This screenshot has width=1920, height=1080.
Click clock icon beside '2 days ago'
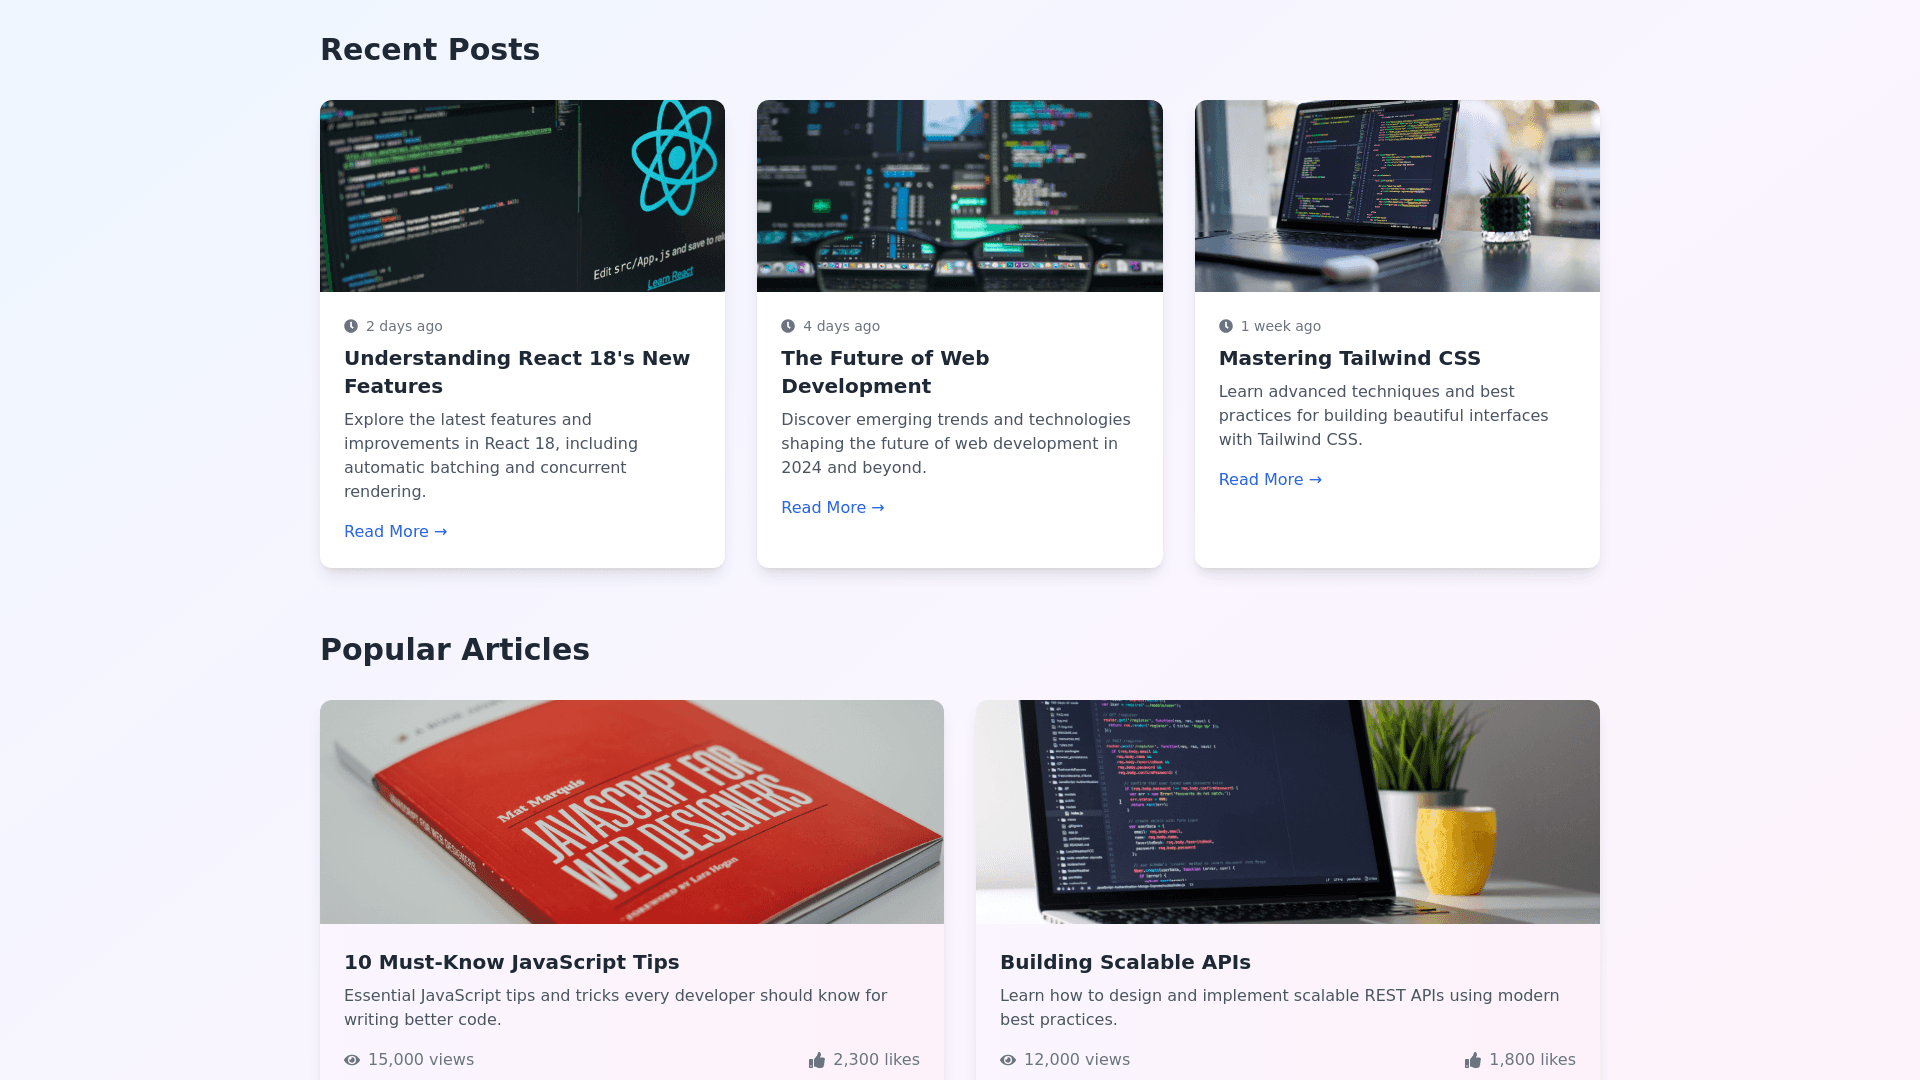pos(351,326)
